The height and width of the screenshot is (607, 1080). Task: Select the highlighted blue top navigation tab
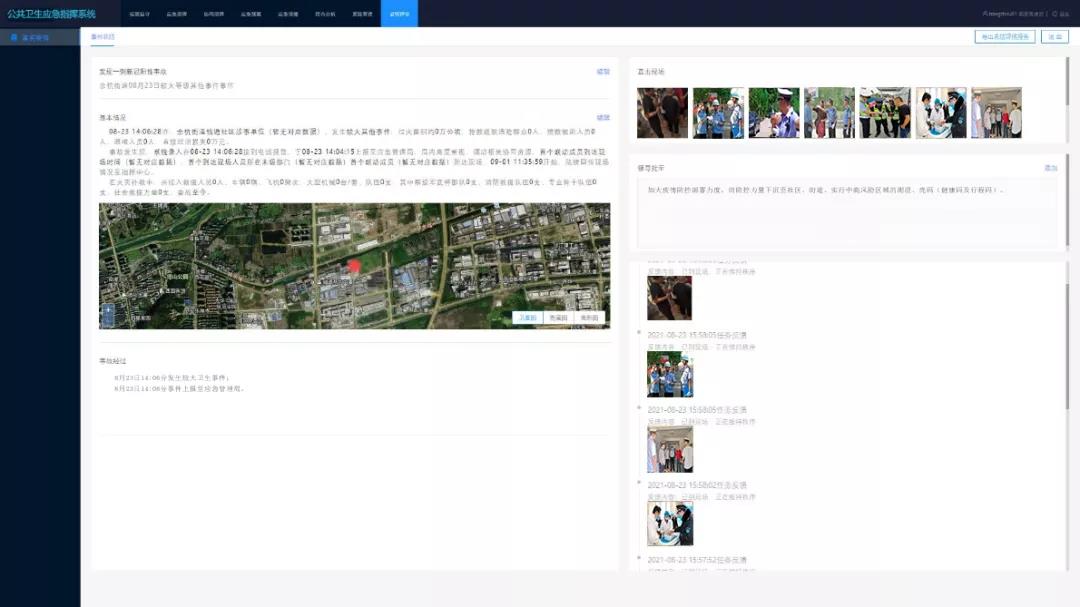click(399, 14)
